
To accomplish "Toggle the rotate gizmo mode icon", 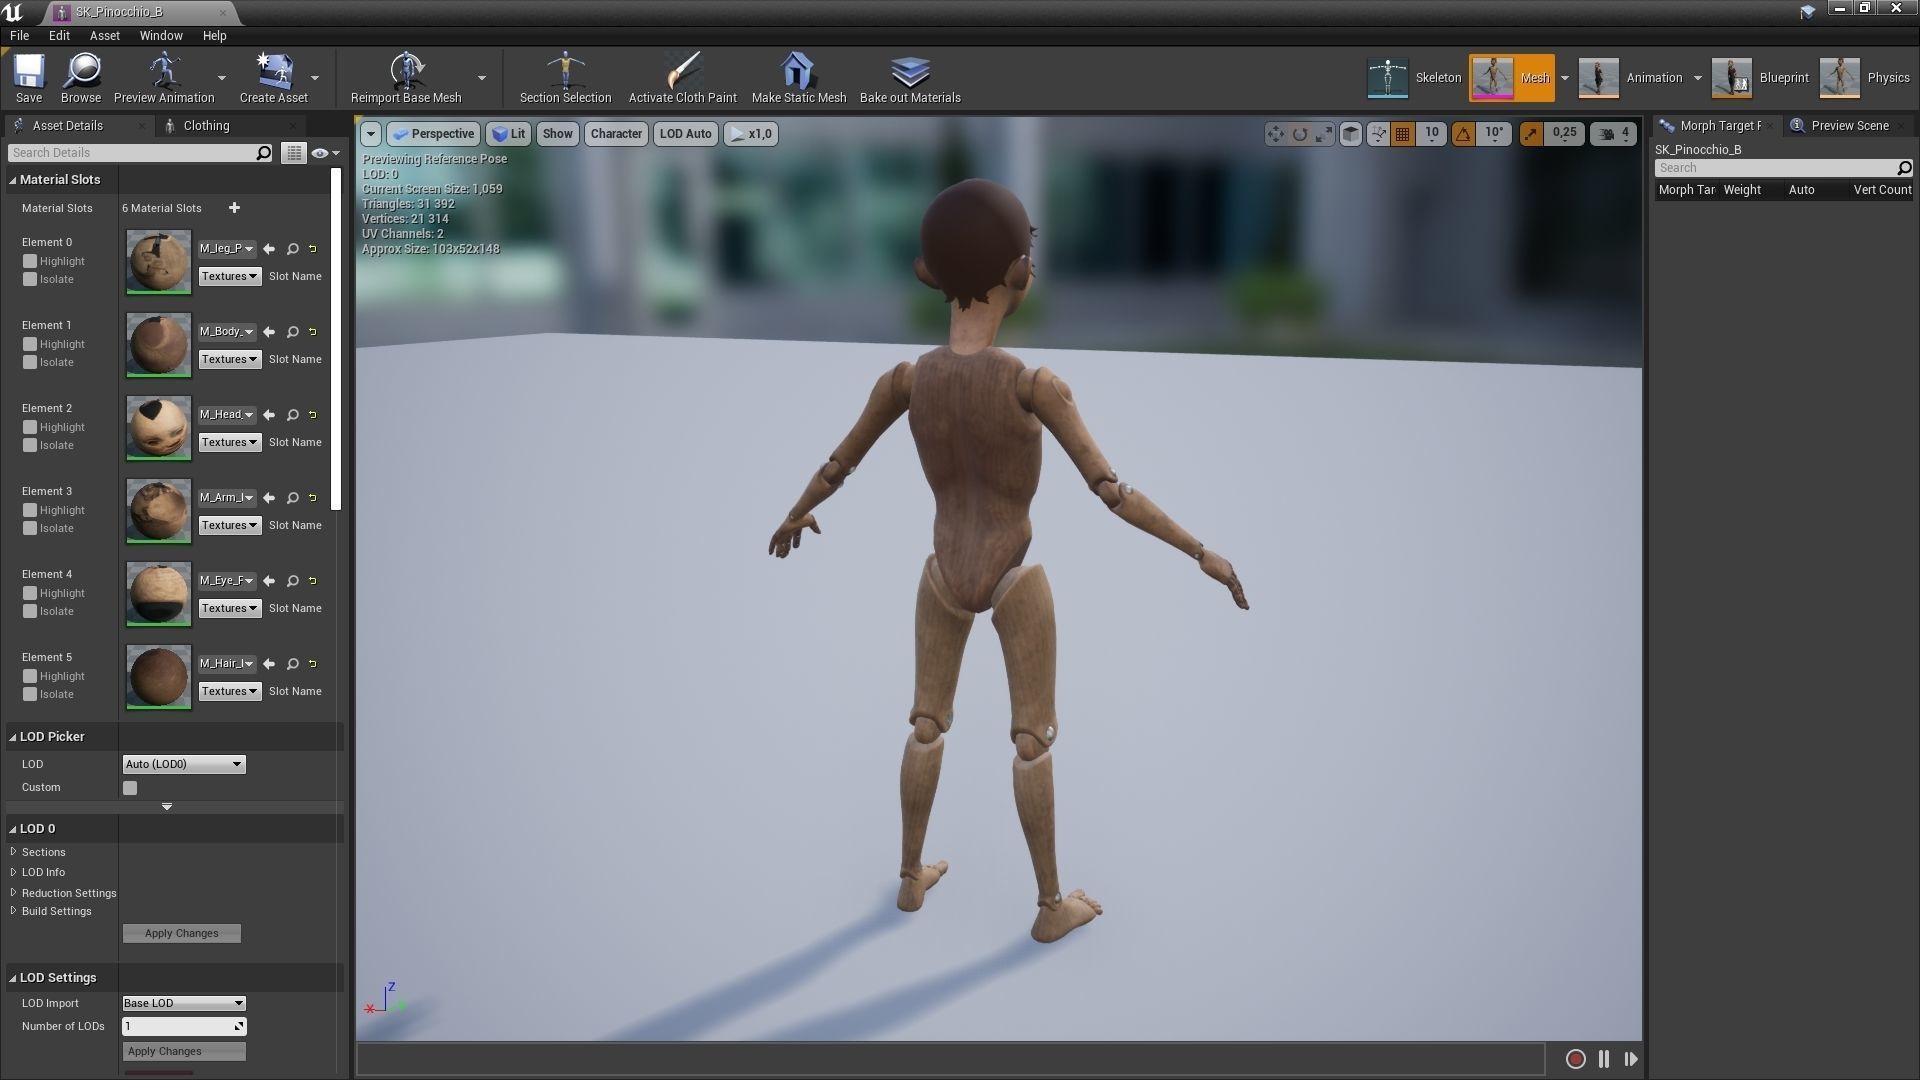I will pos(1300,134).
